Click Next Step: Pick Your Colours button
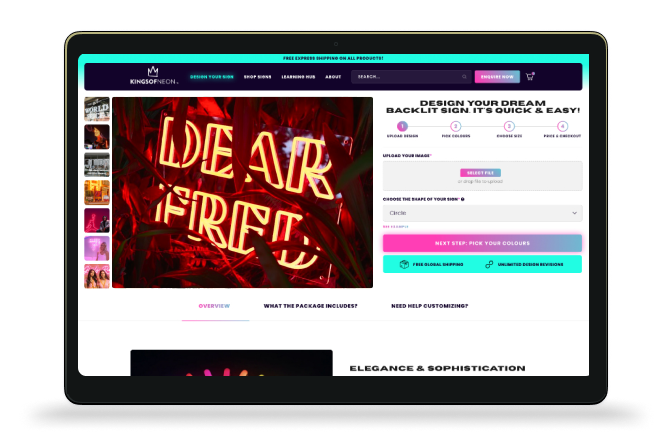 point(482,243)
